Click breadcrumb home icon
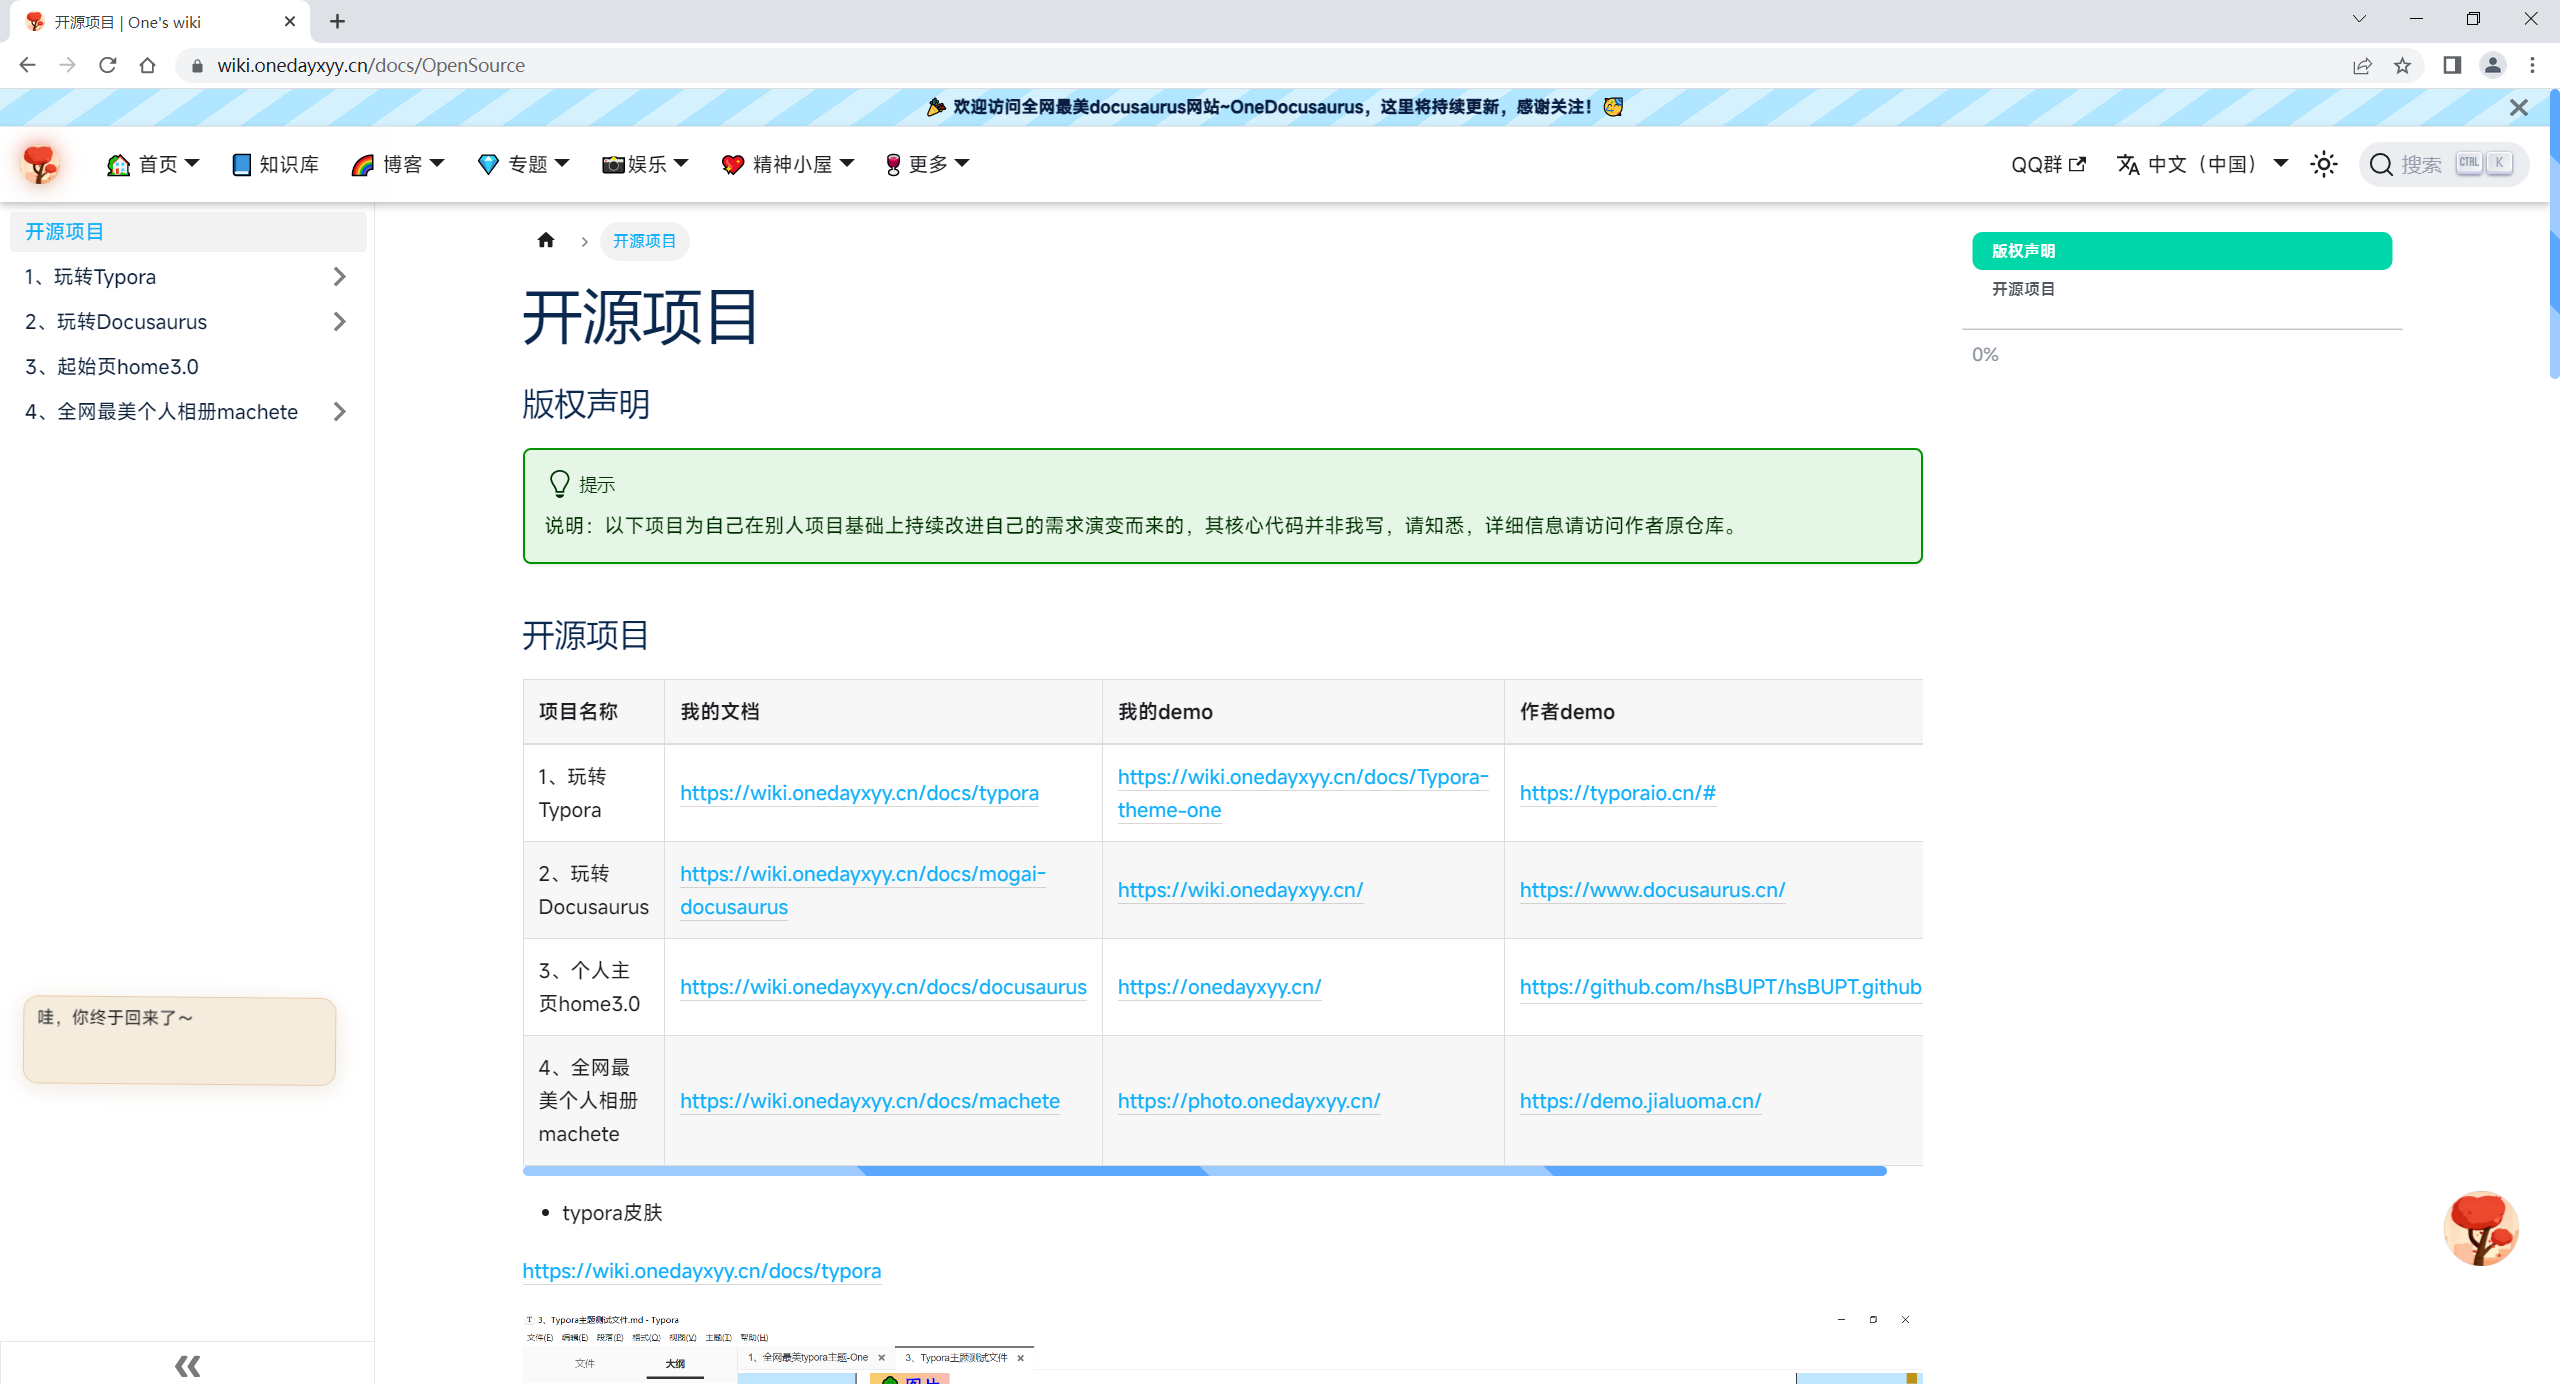Screen dimensions: 2560x1384 (x=545, y=240)
